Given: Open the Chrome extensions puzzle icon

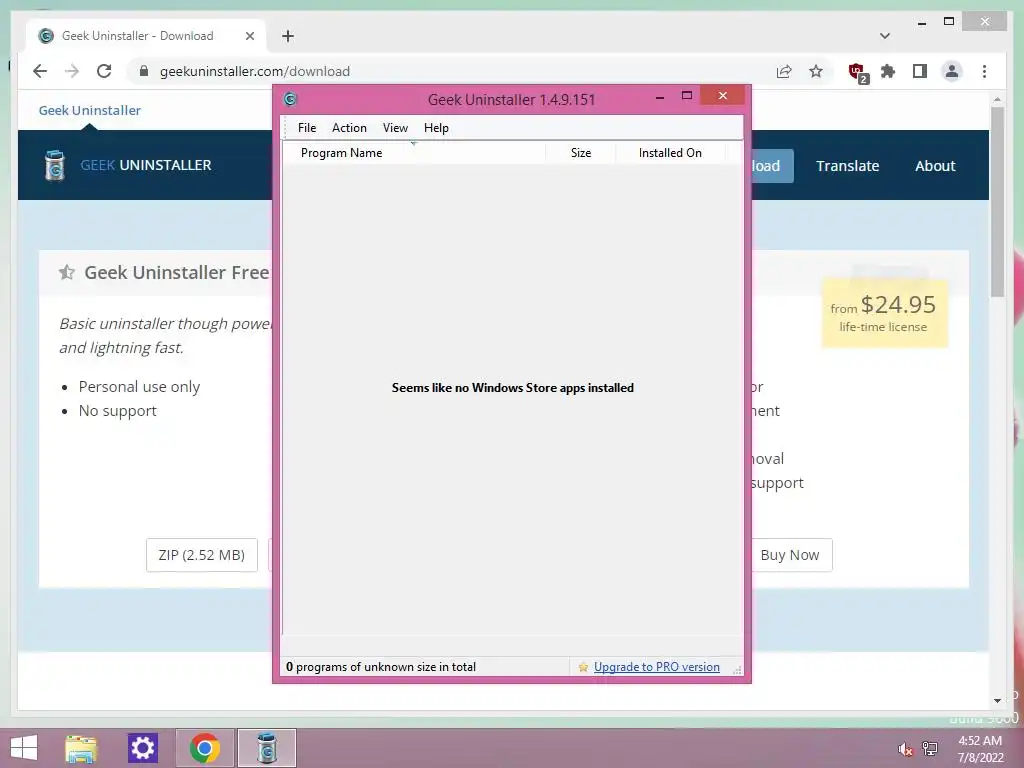Looking at the screenshot, I should 888,71.
